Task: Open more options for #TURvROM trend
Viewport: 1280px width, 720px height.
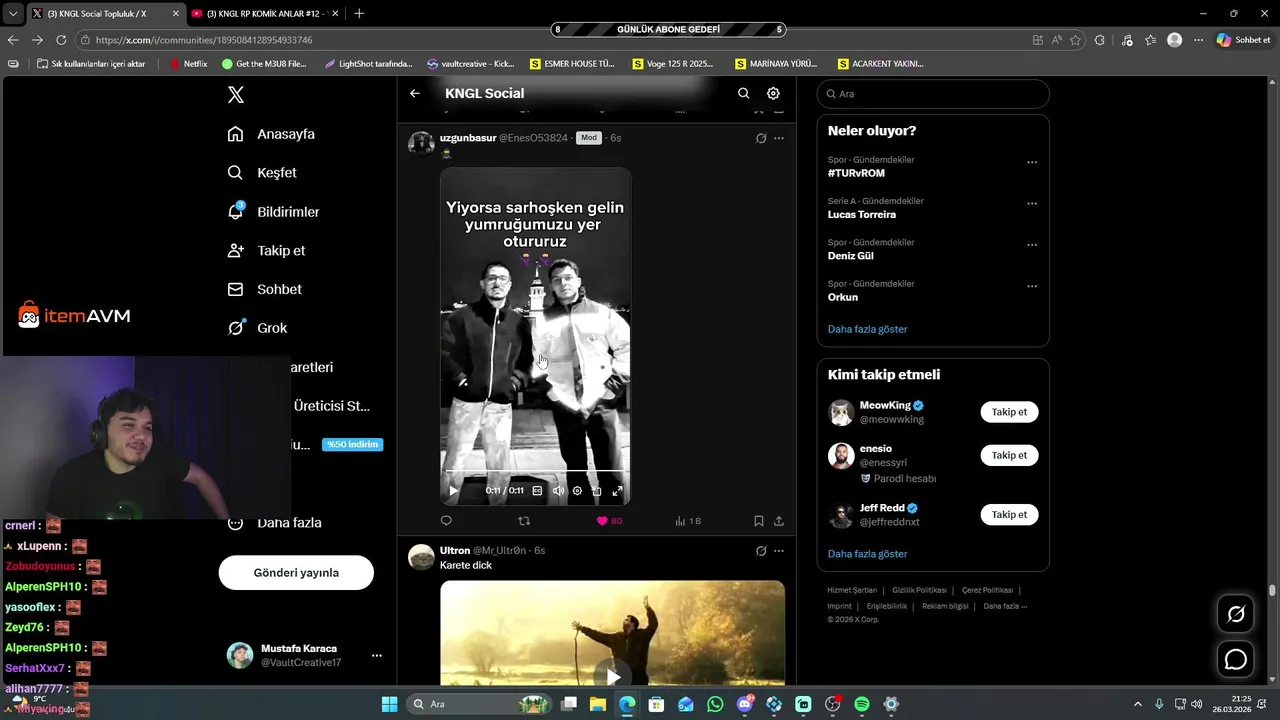Action: pos(1032,162)
